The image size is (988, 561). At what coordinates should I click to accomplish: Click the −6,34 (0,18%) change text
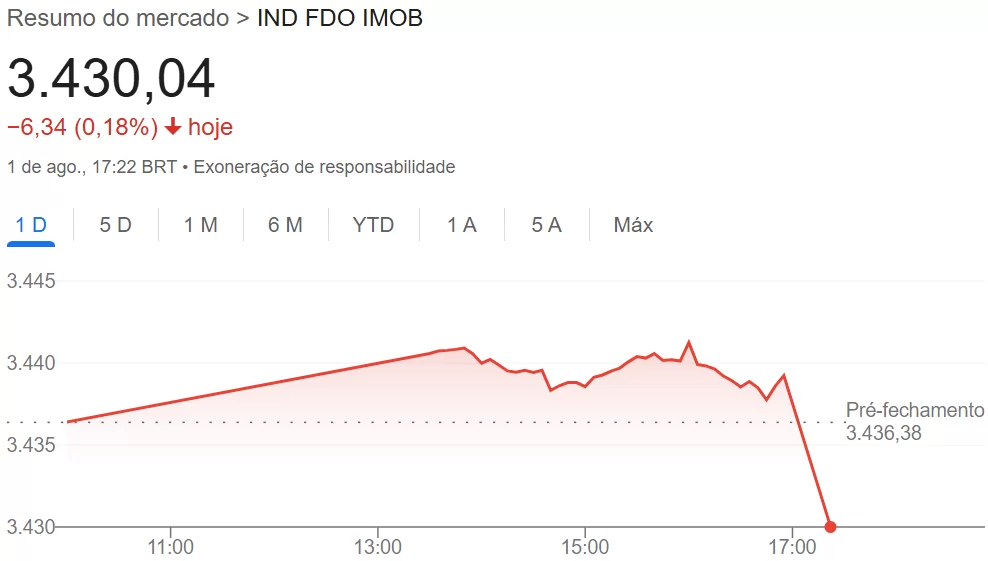click(x=83, y=127)
